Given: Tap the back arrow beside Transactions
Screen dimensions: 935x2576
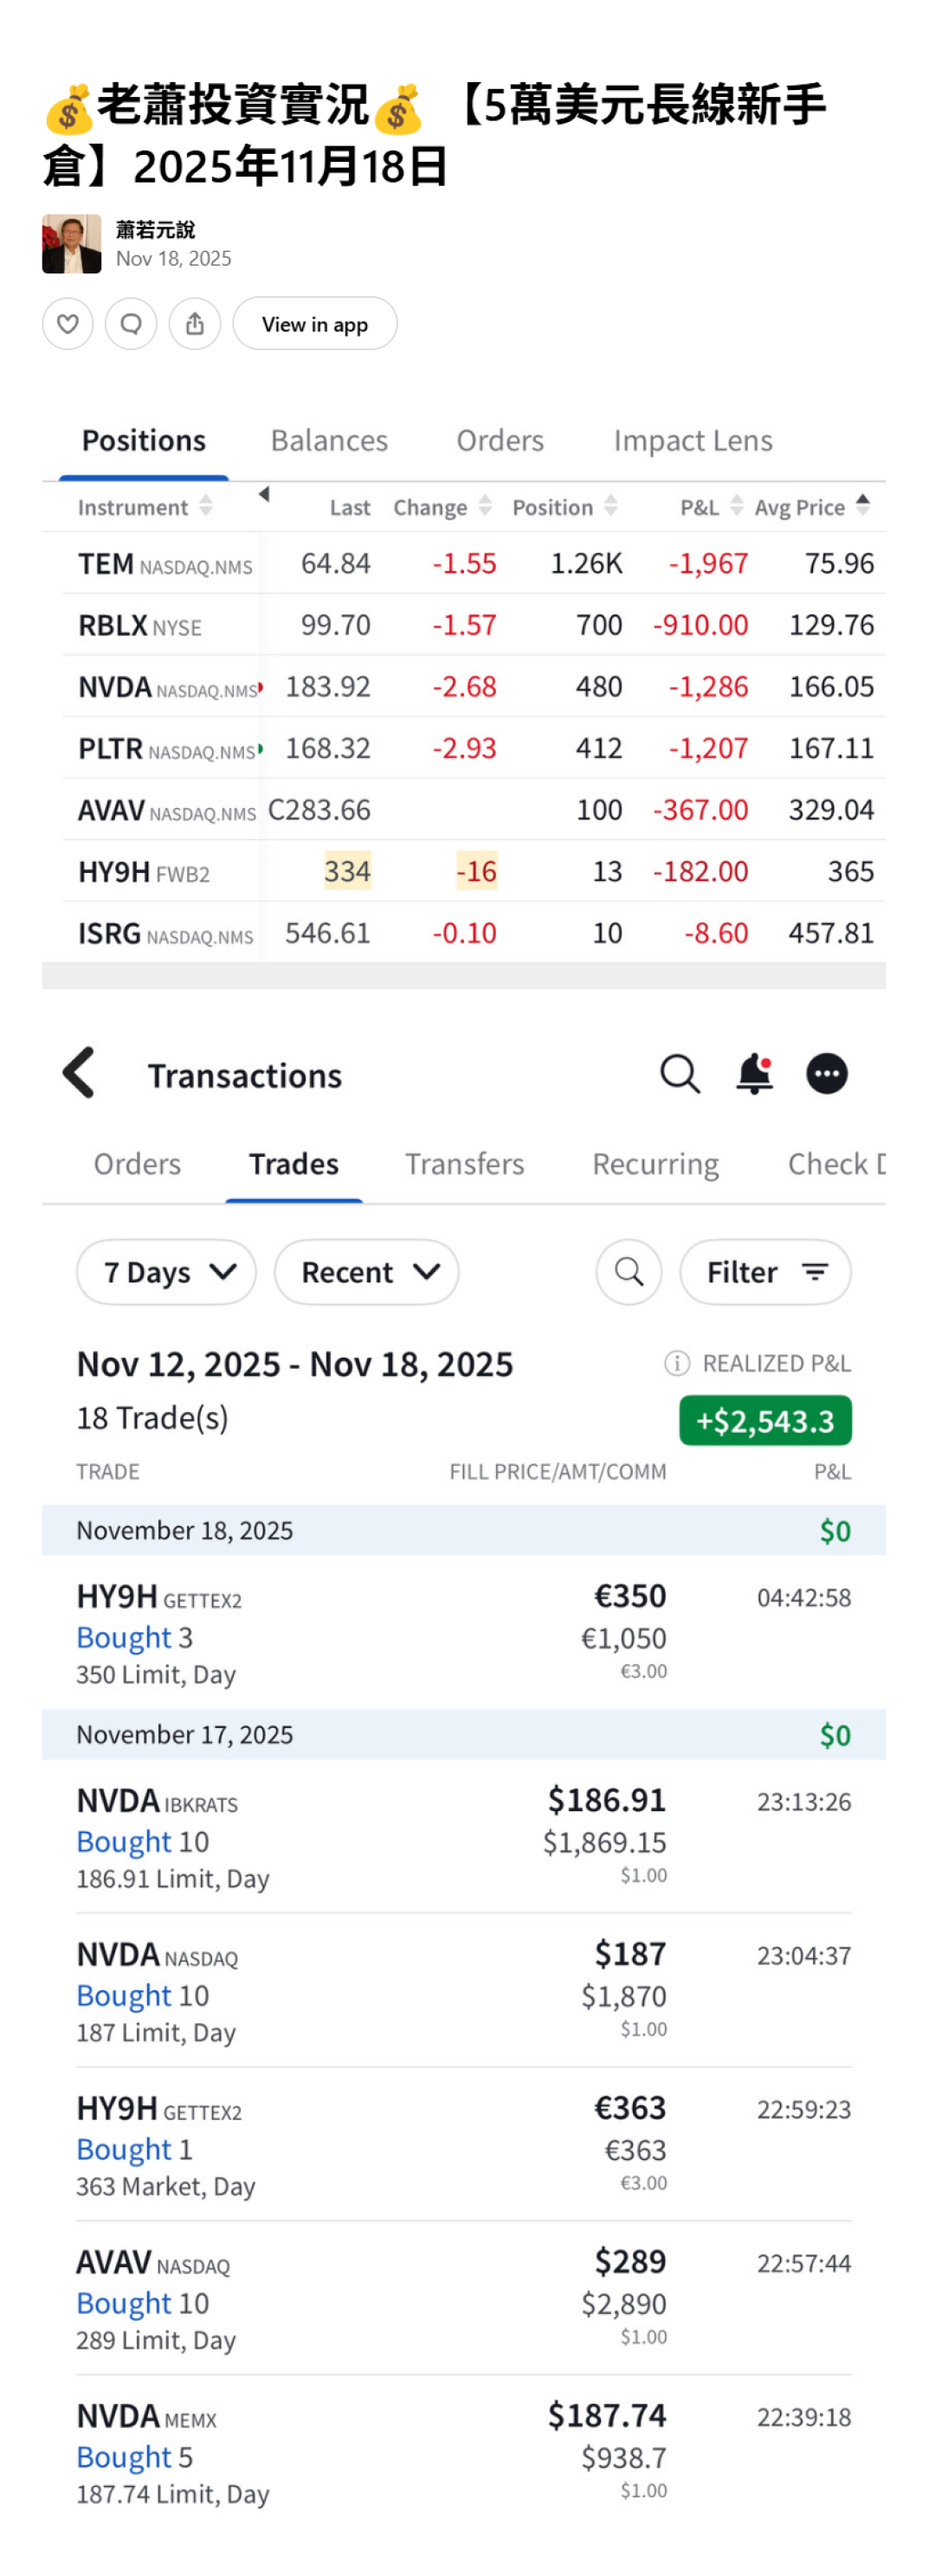Looking at the screenshot, I should click(x=79, y=1073).
